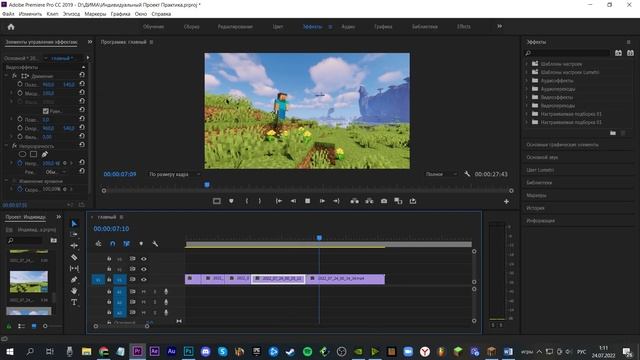
Task: Select the Type text tool
Action: tap(74, 302)
